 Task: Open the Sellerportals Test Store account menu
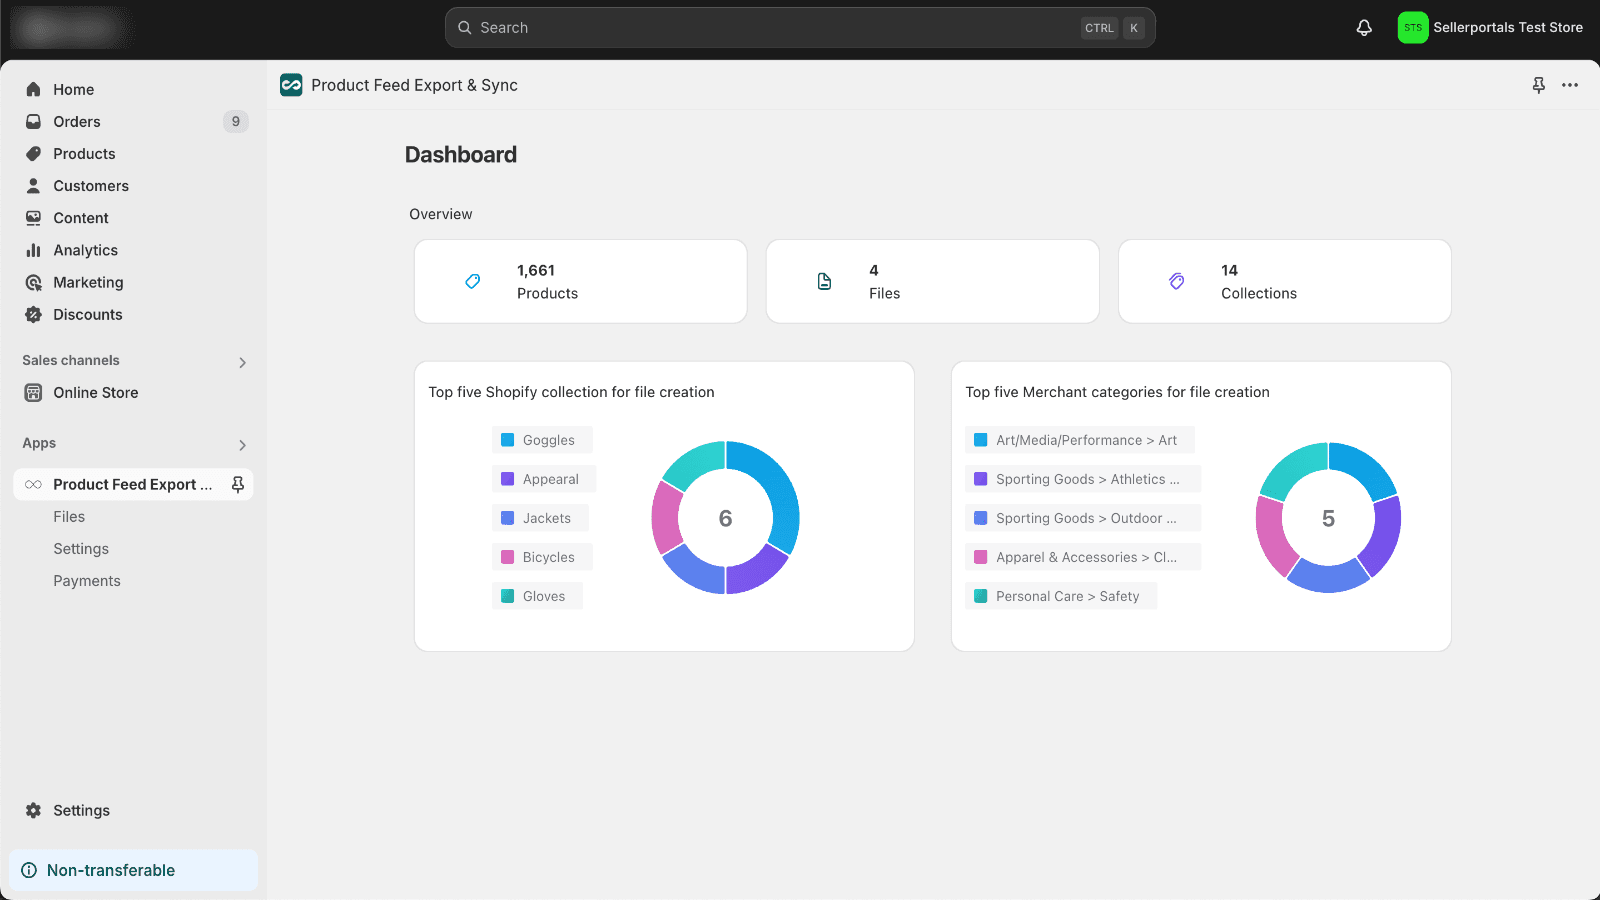pyautogui.click(x=1490, y=28)
